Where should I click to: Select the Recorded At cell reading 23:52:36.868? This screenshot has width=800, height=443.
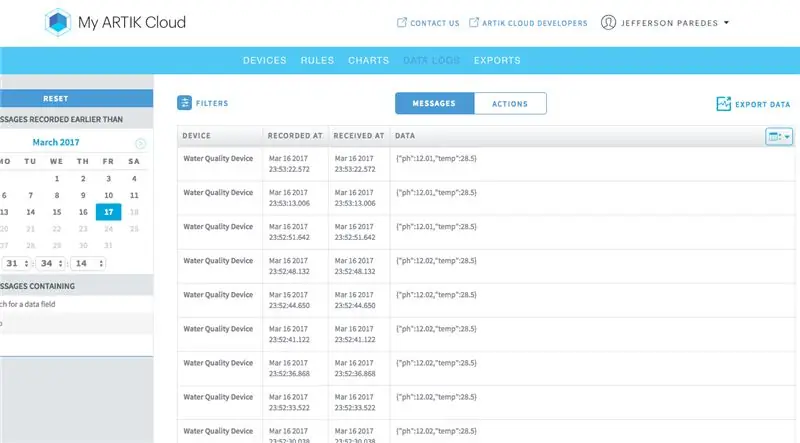(x=295, y=368)
